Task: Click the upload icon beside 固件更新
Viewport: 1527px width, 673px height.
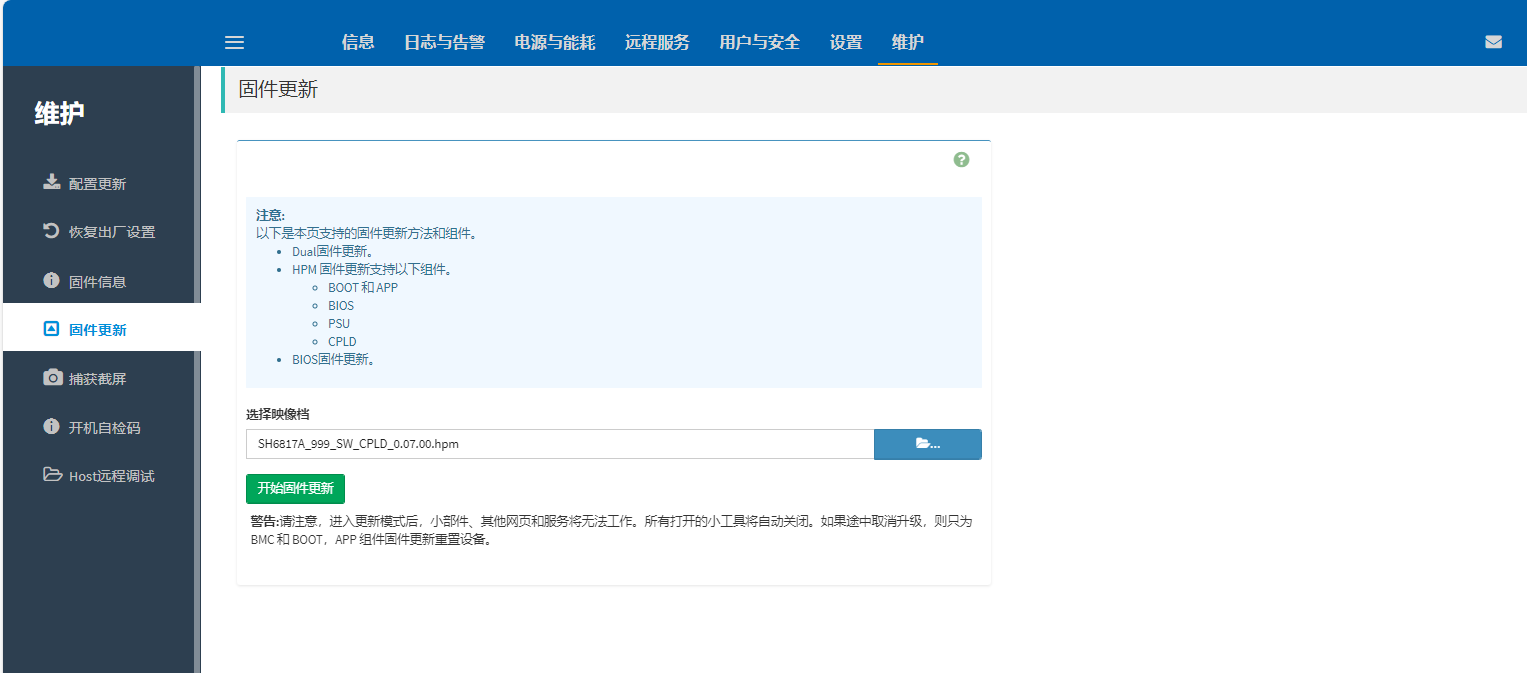Action: point(52,329)
